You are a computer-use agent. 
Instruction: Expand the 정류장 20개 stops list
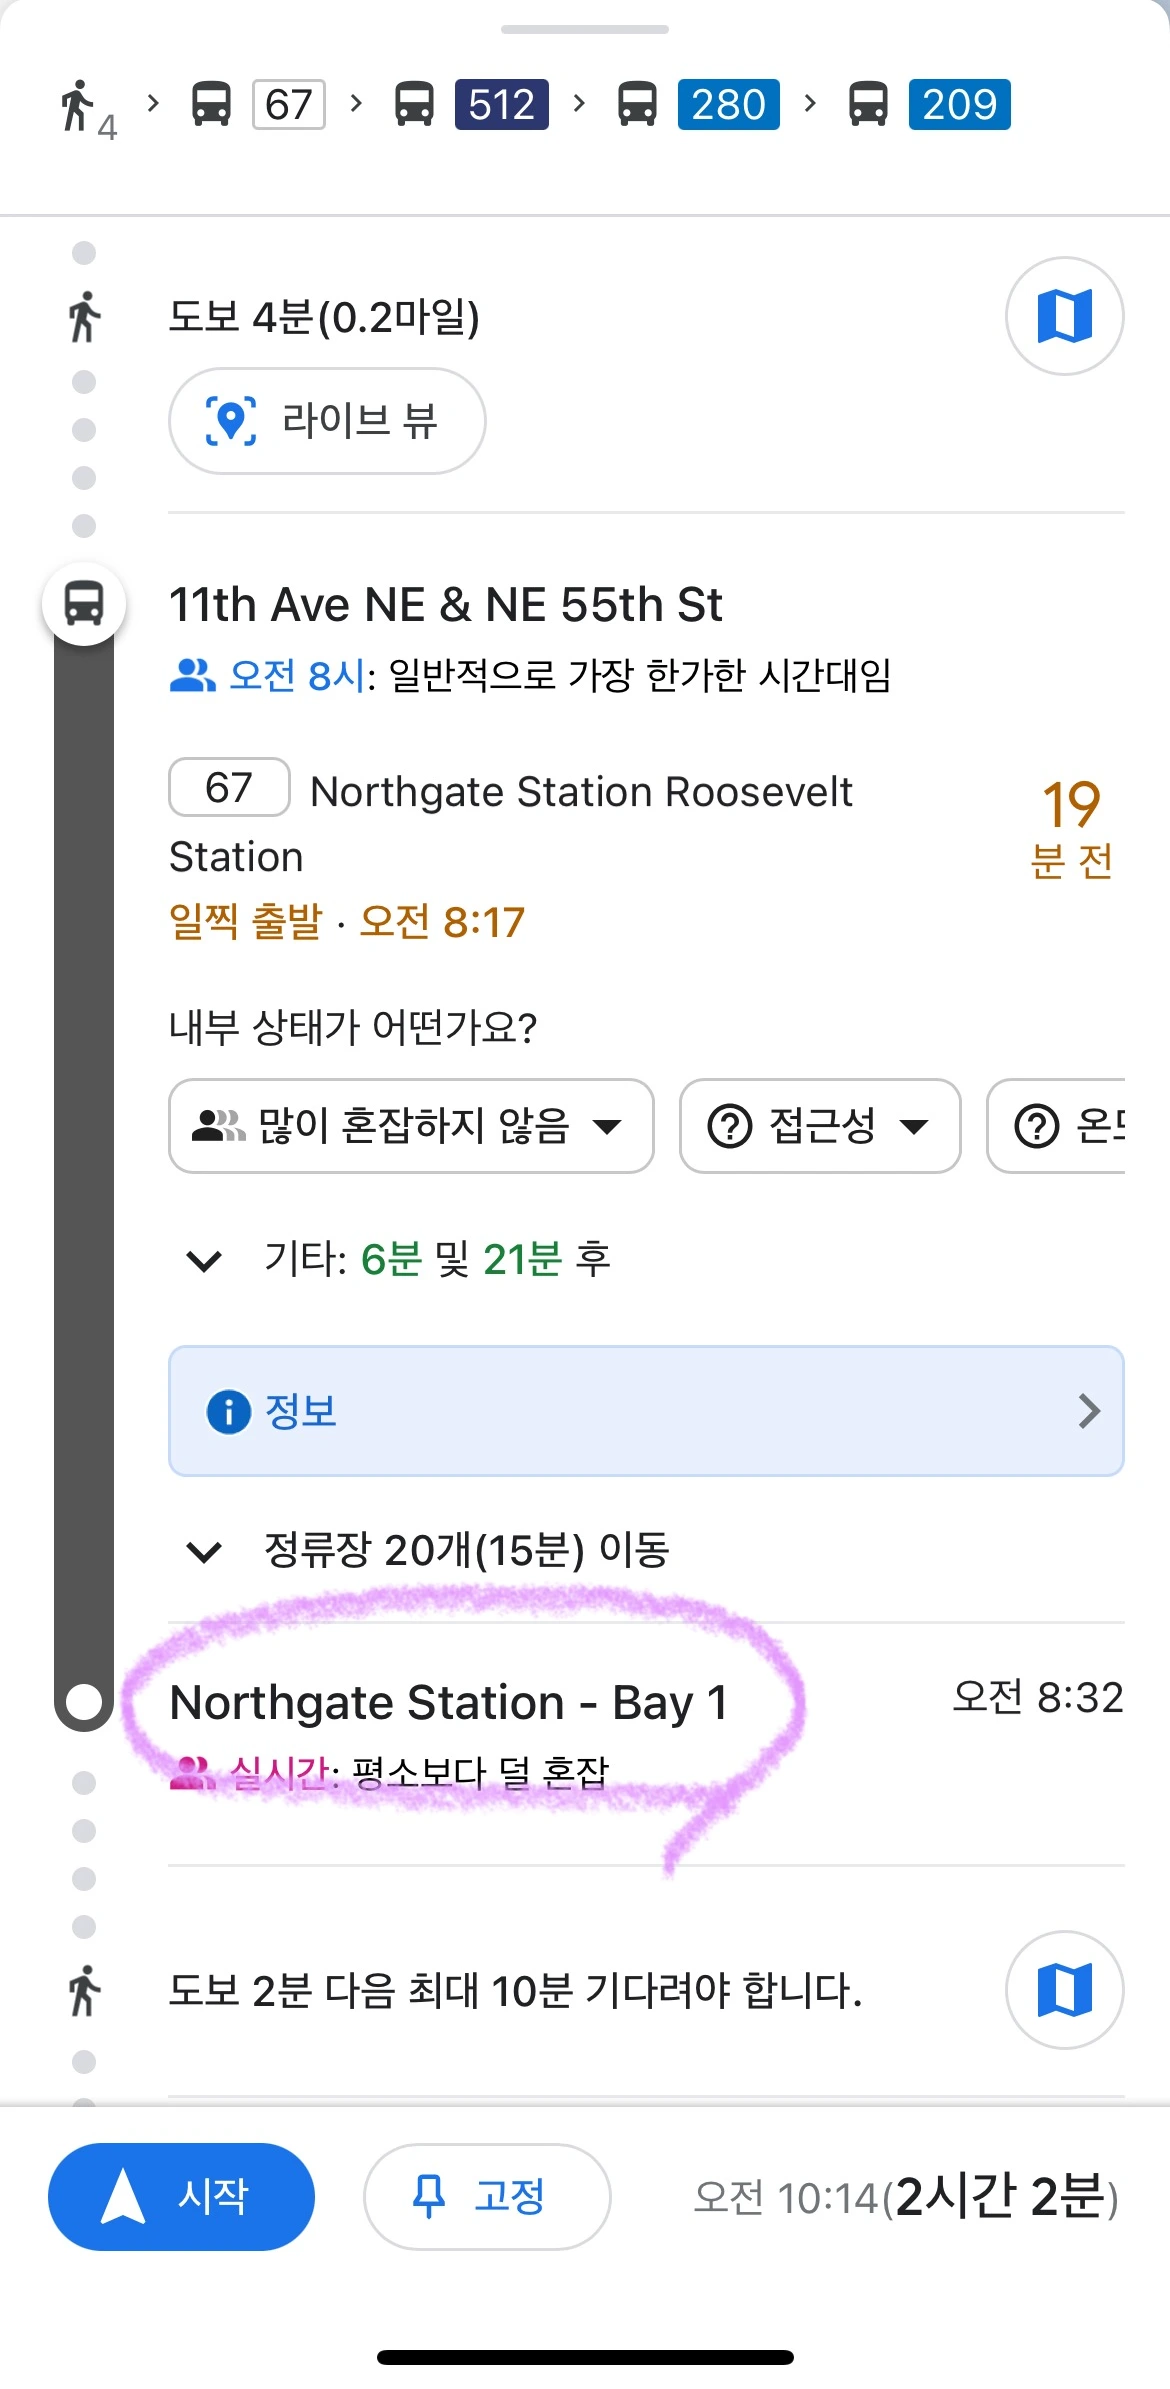coord(204,1551)
